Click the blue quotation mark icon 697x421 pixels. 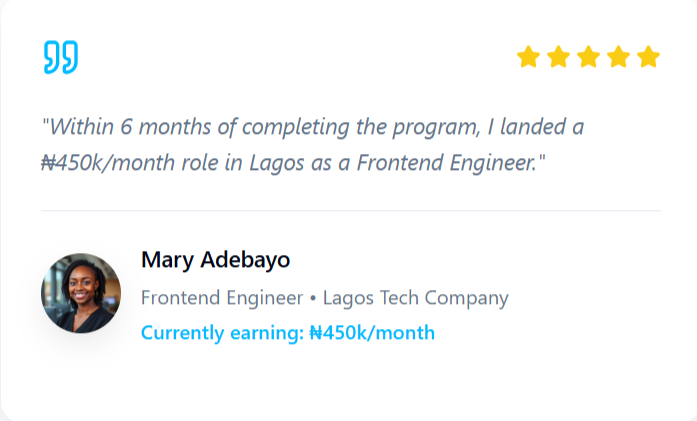click(x=61, y=57)
